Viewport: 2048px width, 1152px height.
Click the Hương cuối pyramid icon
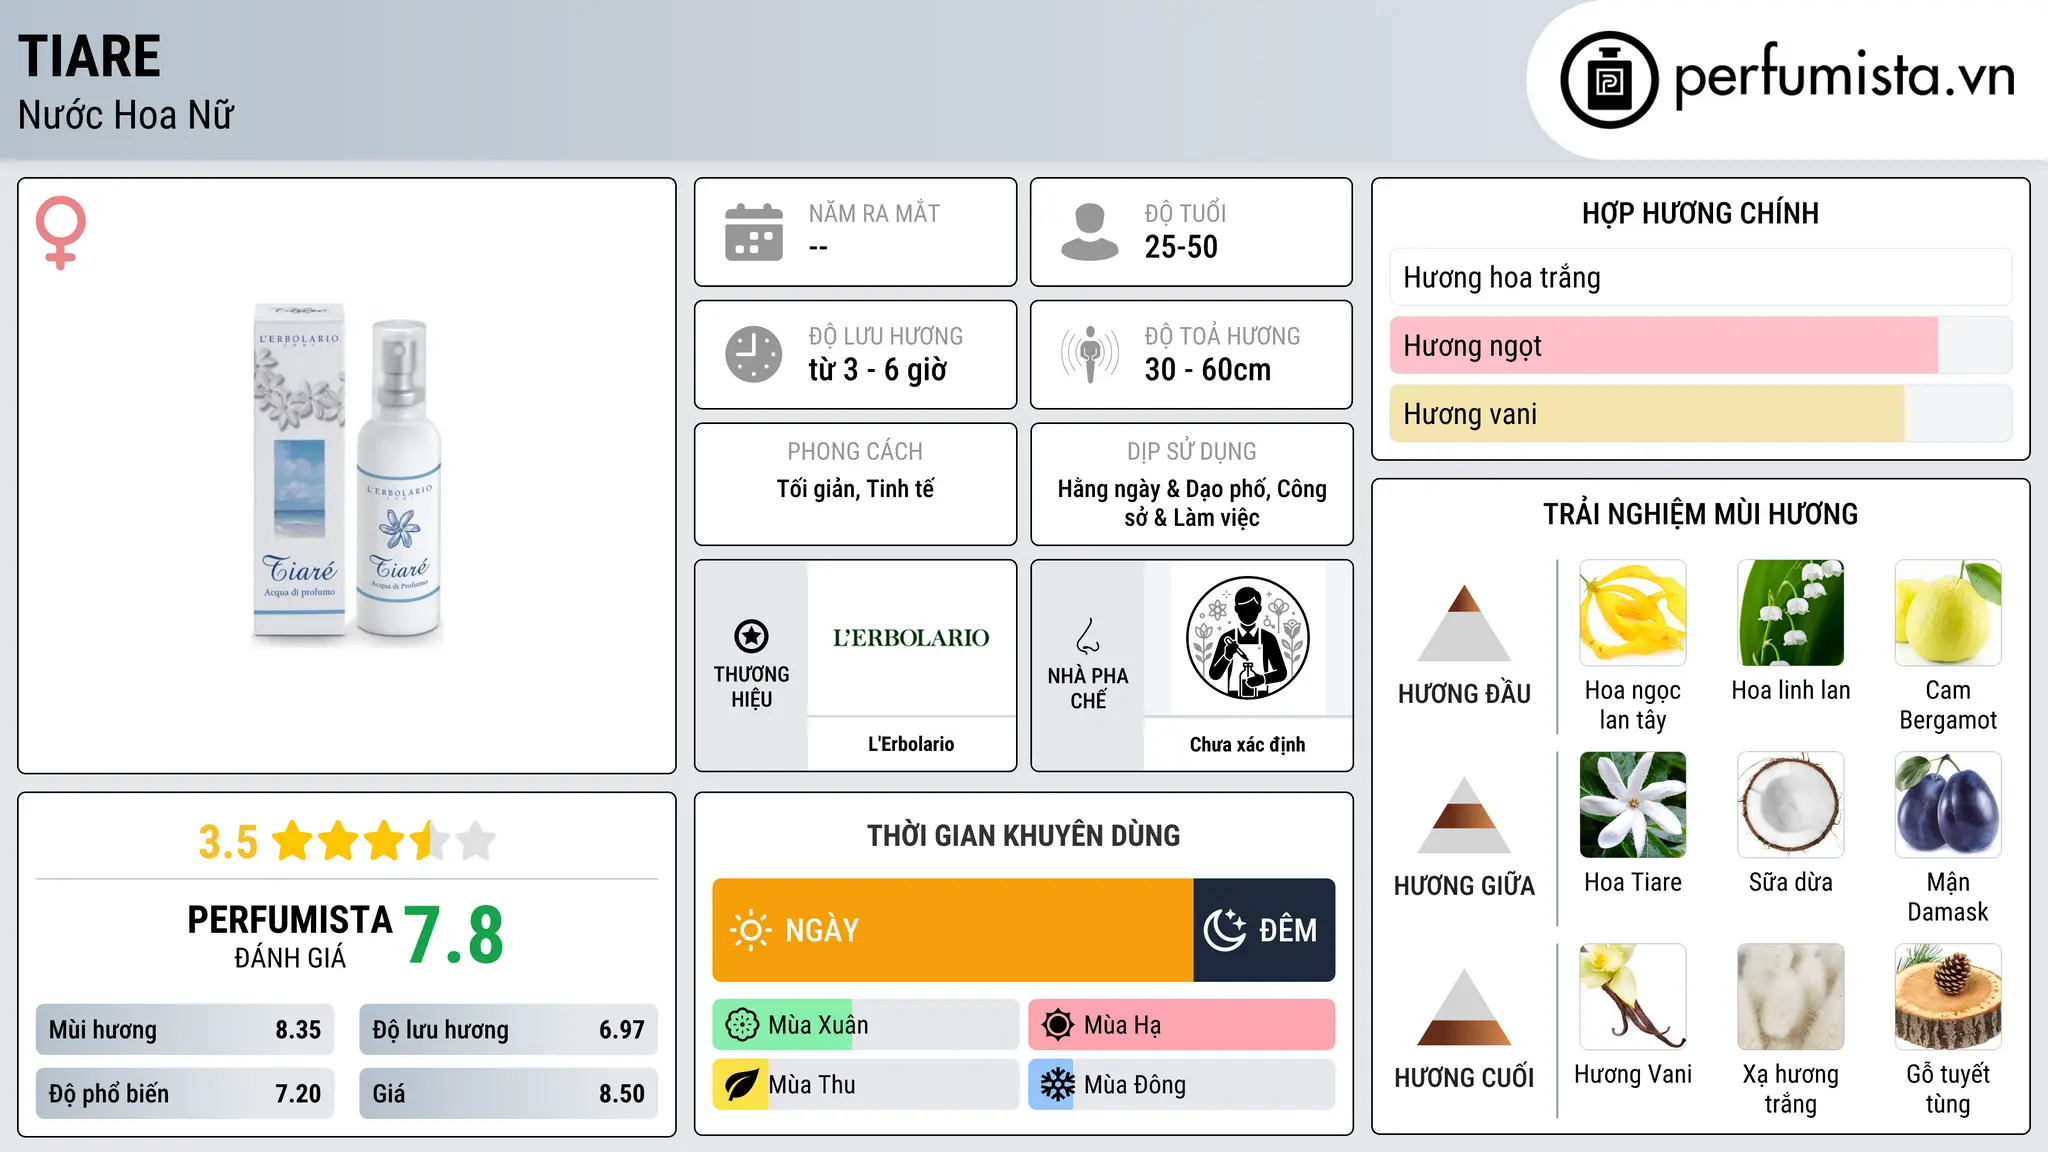click(x=1465, y=1007)
